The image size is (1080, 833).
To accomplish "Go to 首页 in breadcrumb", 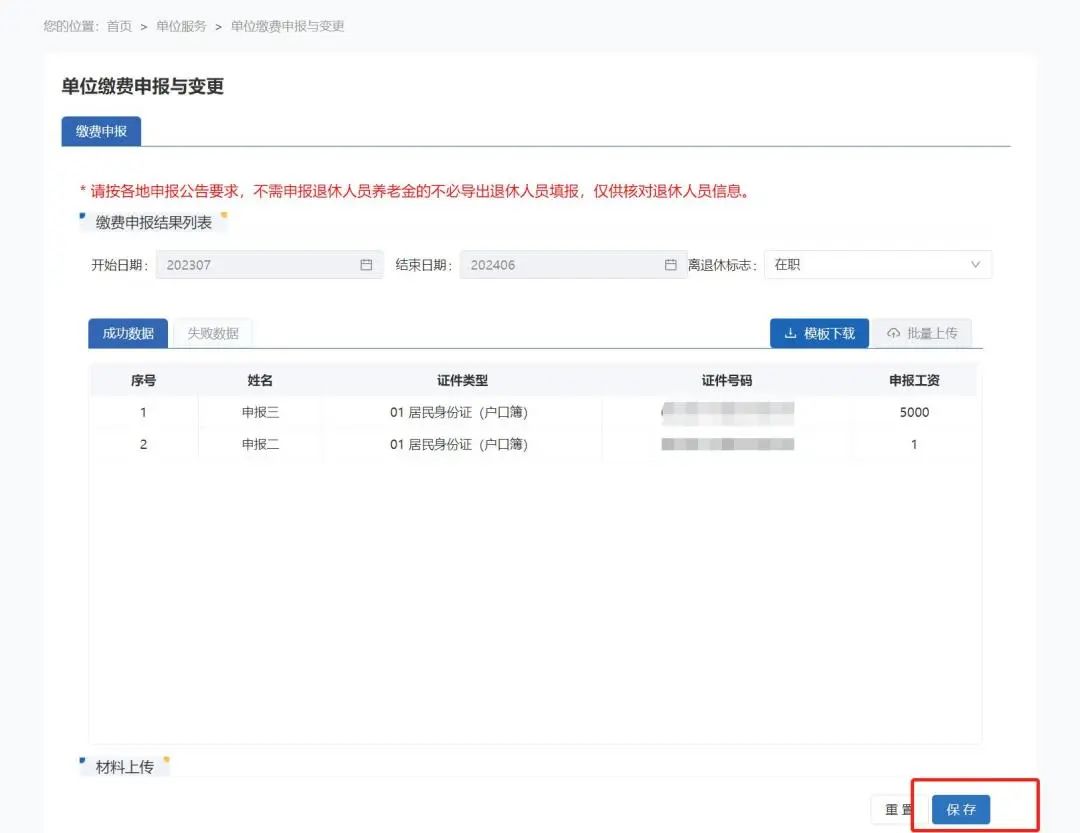I will click(119, 26).
